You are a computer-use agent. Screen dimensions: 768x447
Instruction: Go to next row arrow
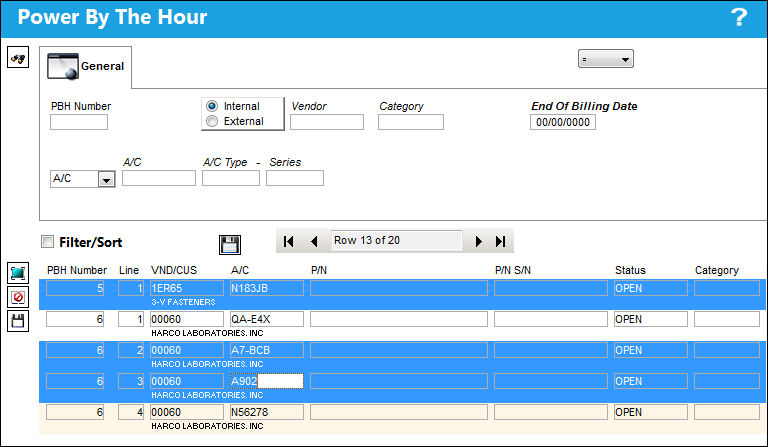[479, 241]
